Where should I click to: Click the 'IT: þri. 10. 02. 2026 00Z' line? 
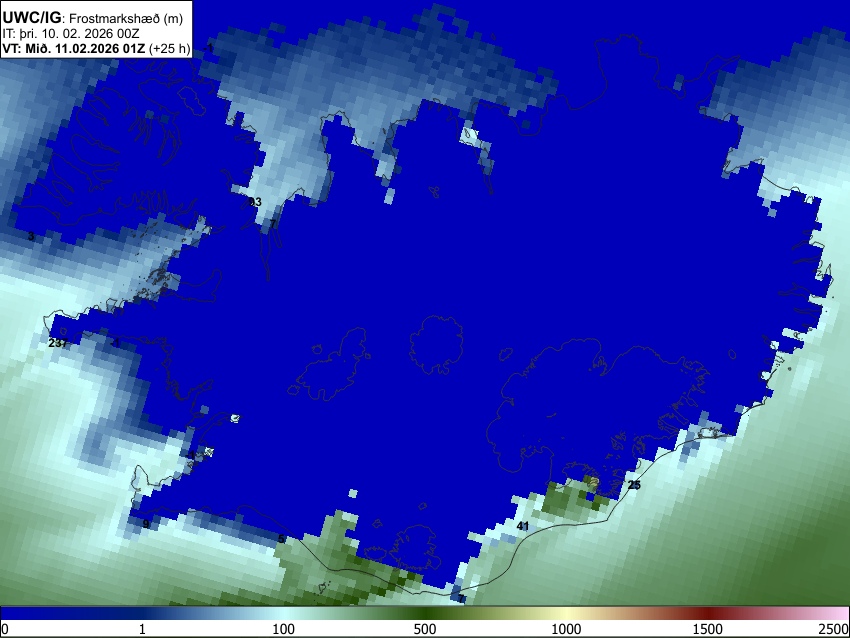71,34
